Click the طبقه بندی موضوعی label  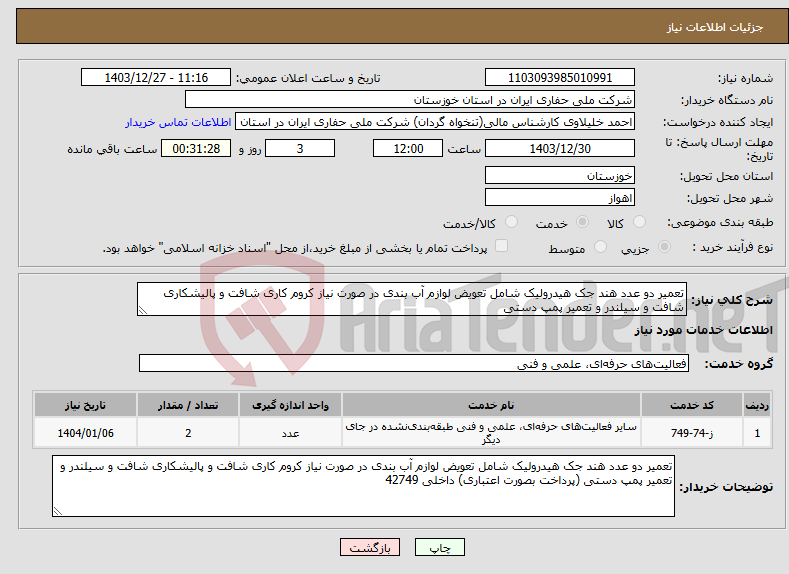coord(720,222)
